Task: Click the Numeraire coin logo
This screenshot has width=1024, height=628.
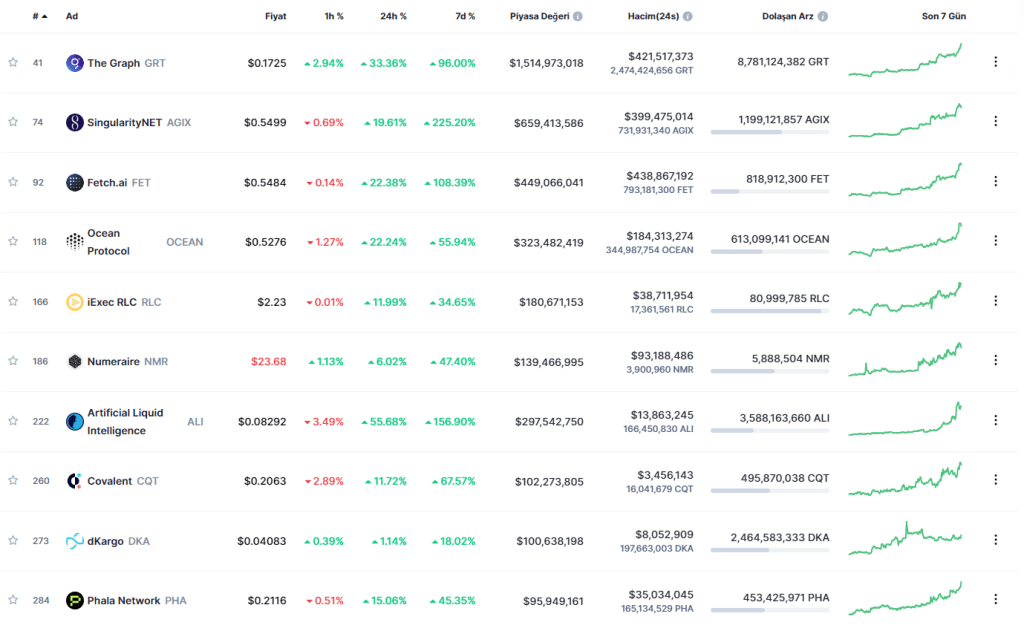Action: coord(74,361)
